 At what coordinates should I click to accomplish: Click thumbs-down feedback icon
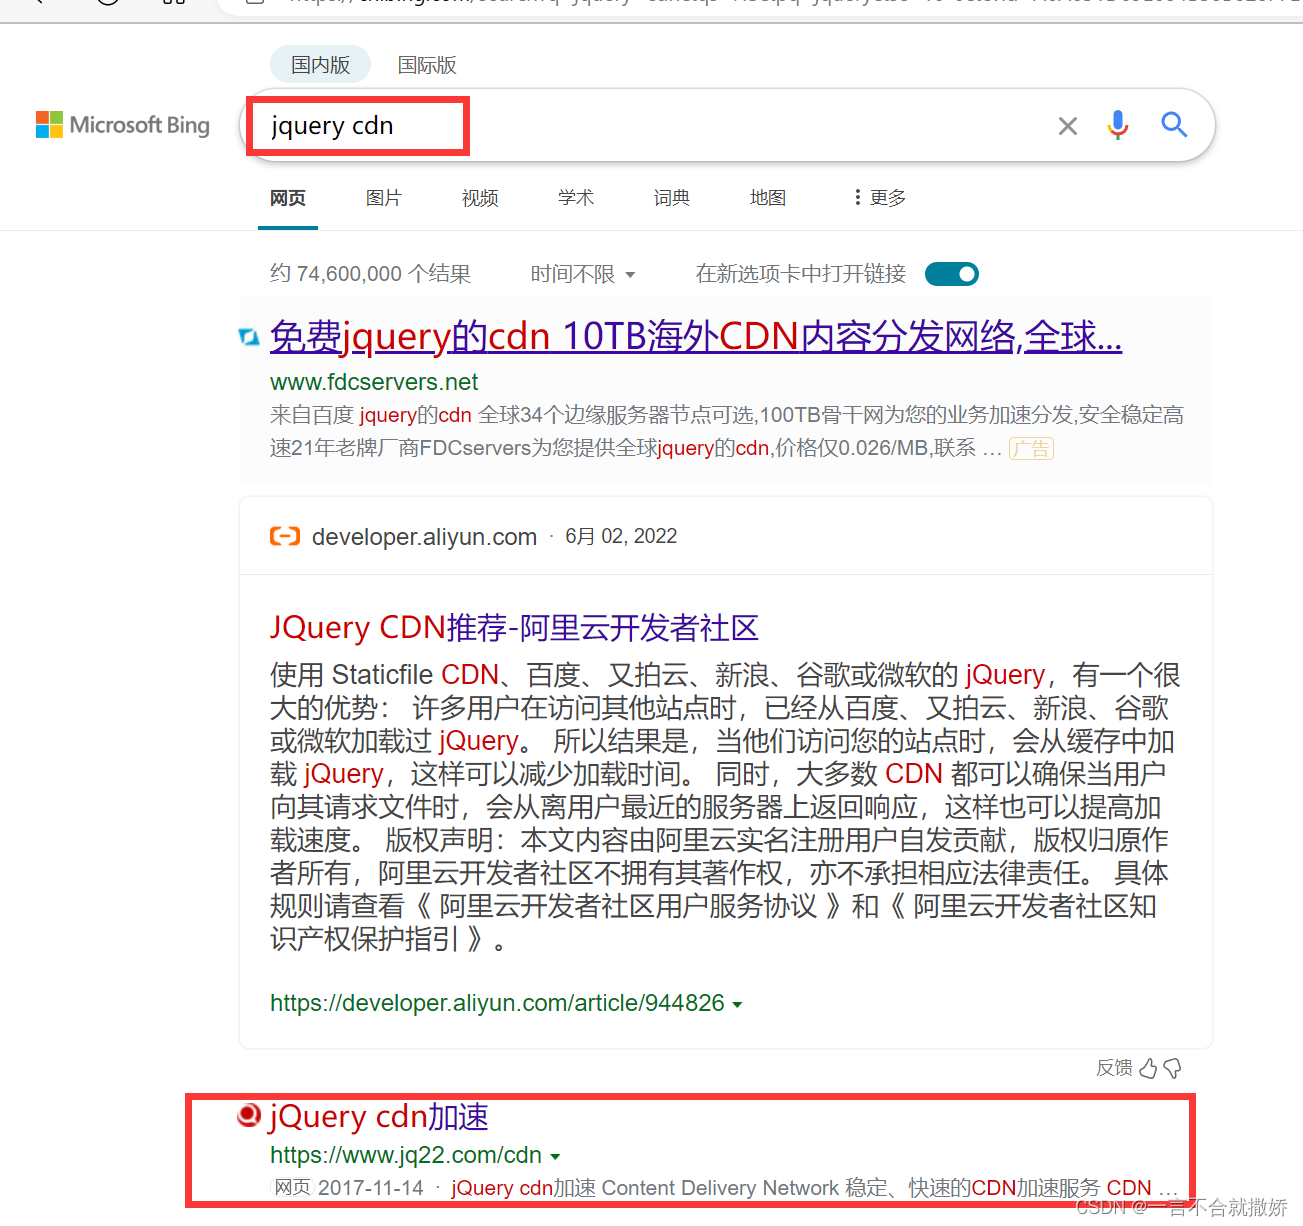tap(1172, 1068)
